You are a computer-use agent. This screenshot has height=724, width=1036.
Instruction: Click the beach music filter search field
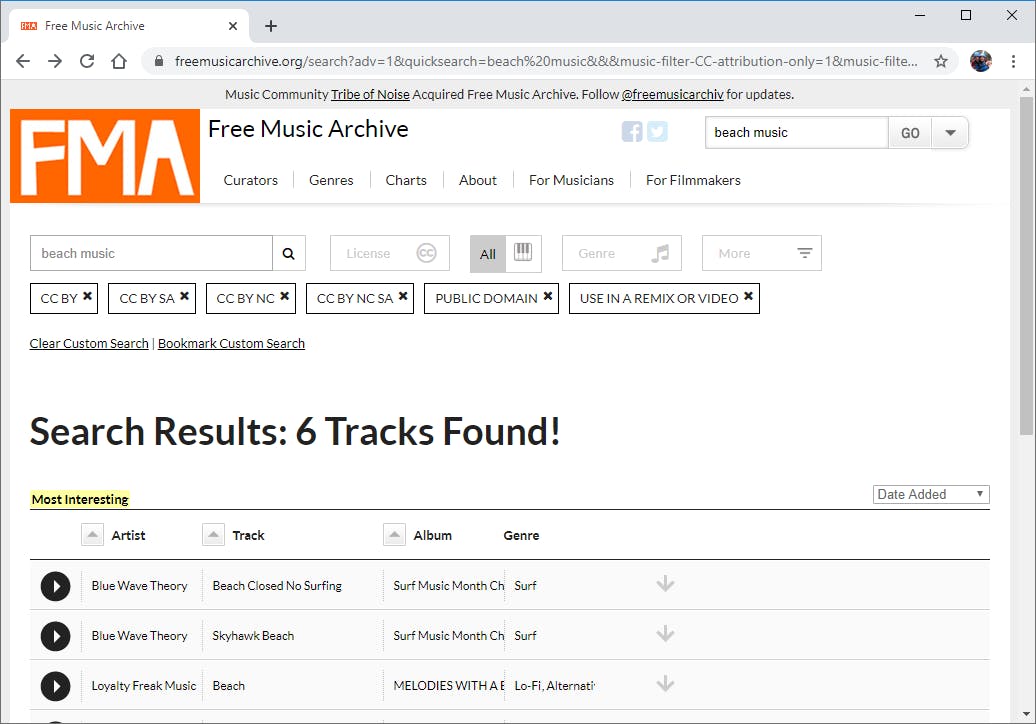151,254
